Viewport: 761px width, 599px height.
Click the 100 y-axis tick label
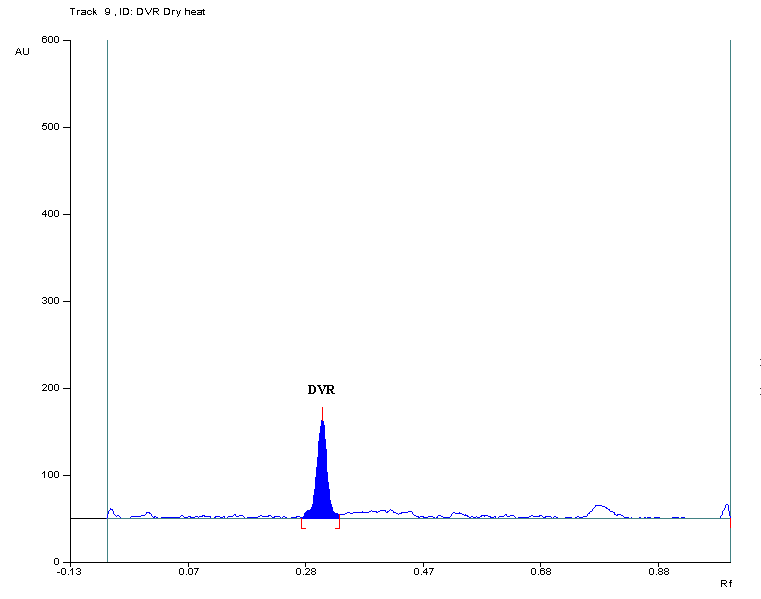pyautogui.click(x=50, y=475)
